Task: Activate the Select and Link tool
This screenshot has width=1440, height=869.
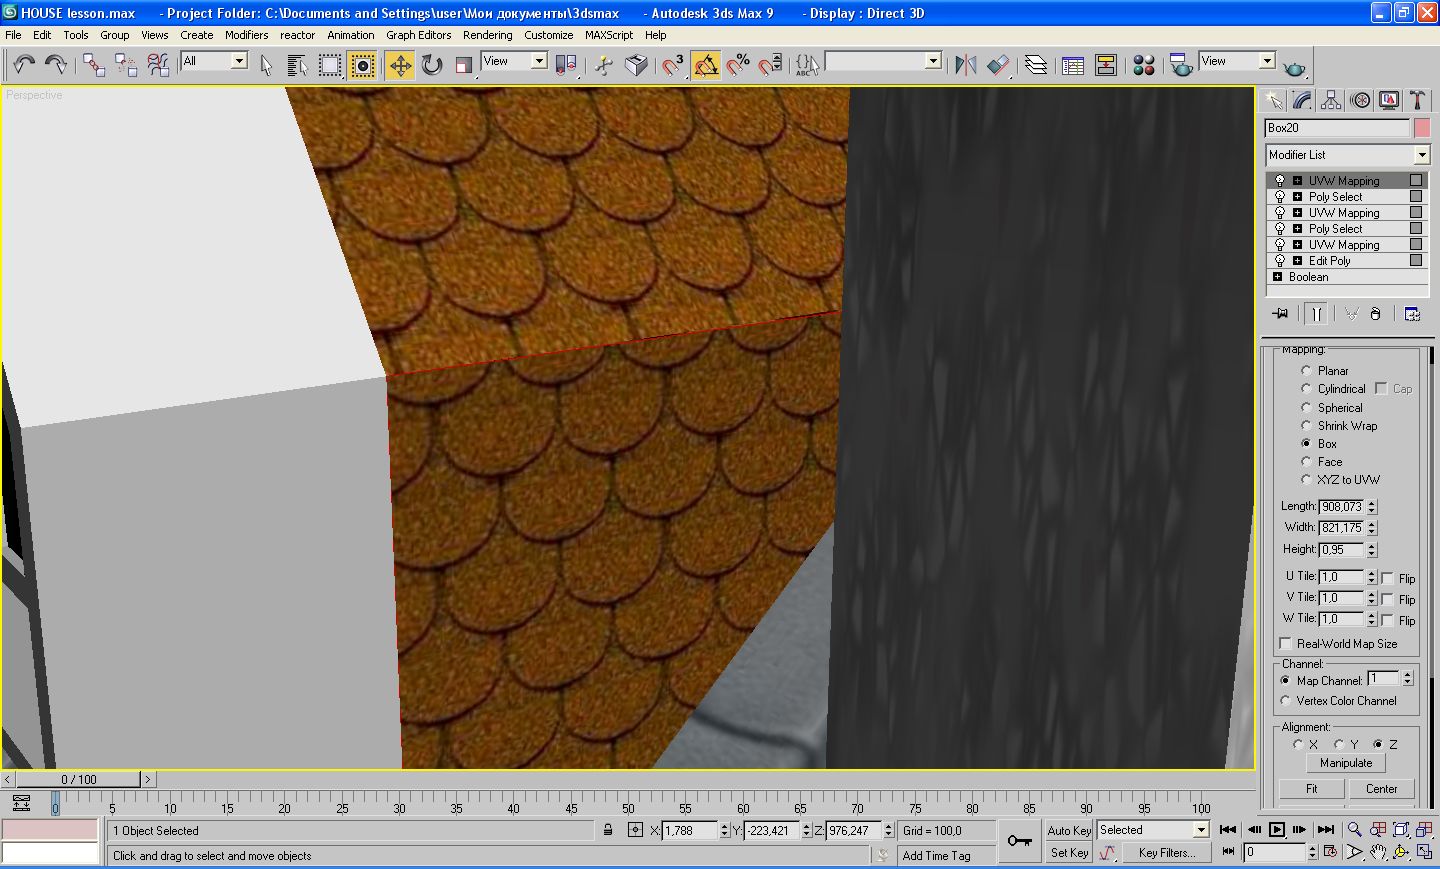Action: pyautogui.click(x=94, y=65)
